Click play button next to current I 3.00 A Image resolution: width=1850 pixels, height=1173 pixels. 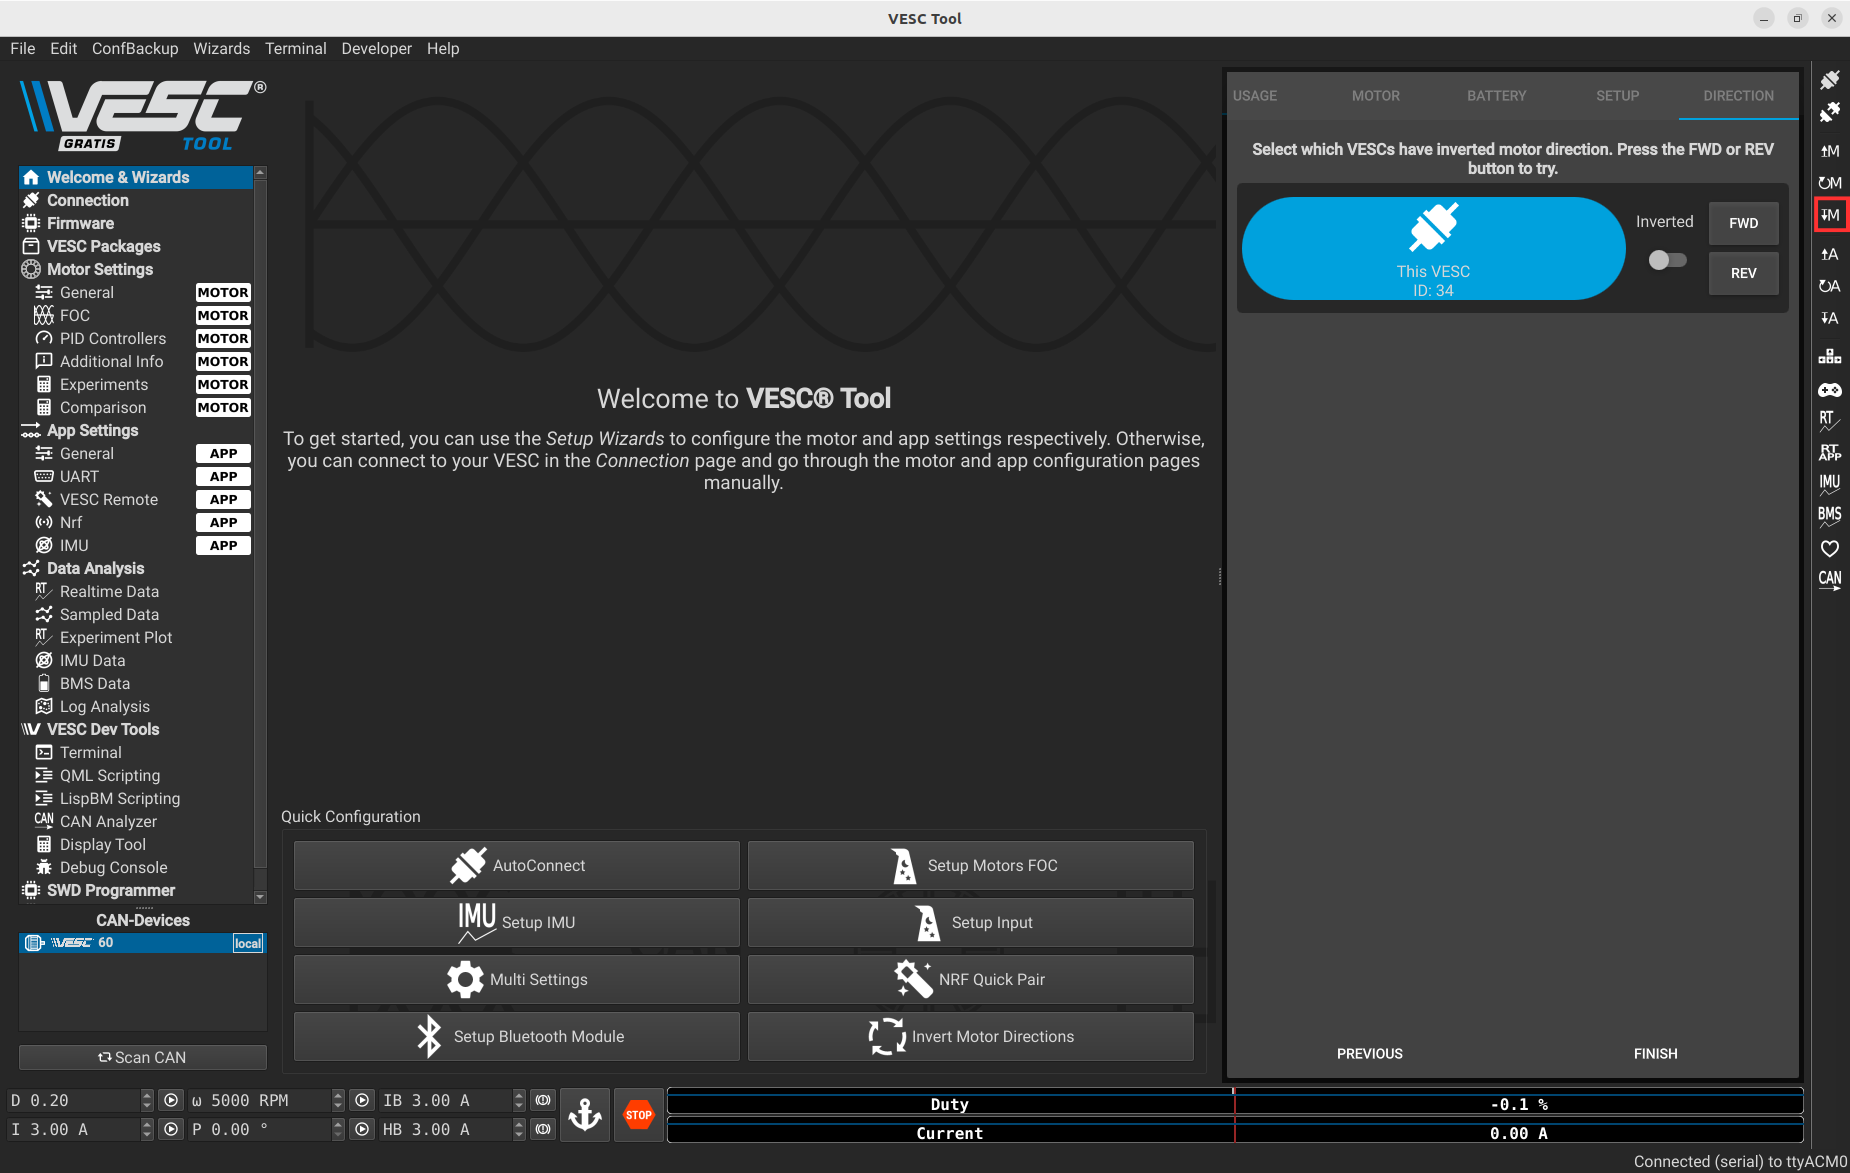click(171, 1129)
